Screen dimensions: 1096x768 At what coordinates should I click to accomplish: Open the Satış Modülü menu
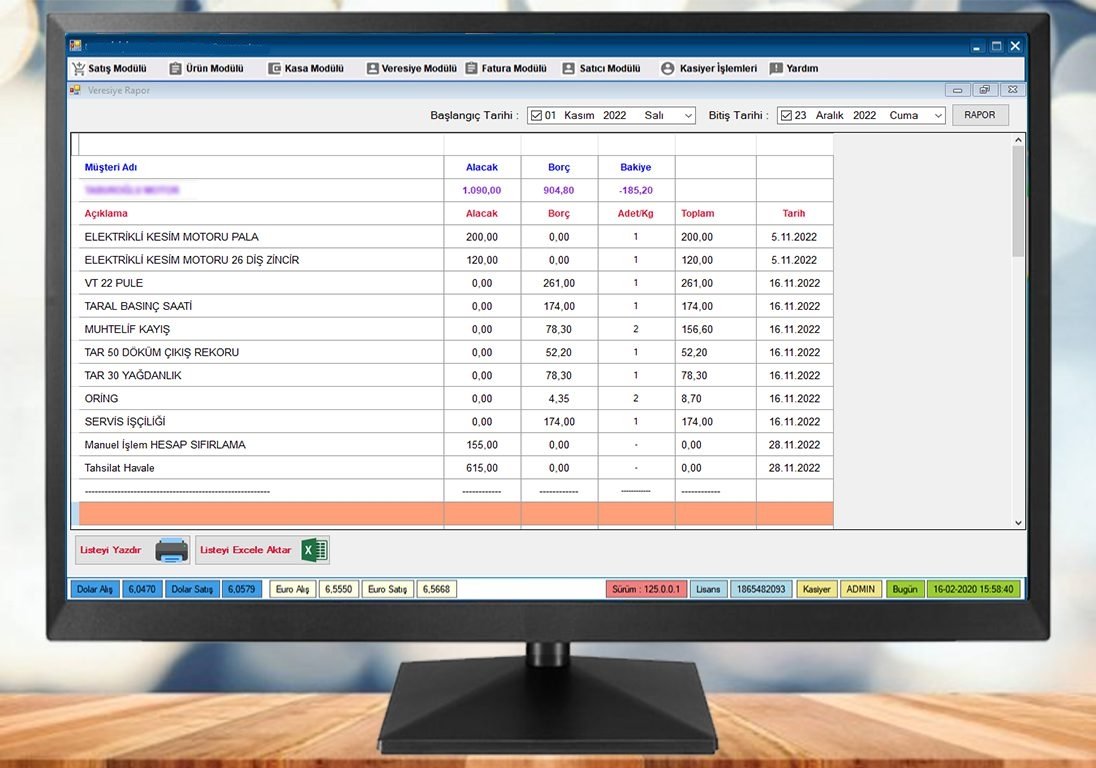tap(109, 68)
